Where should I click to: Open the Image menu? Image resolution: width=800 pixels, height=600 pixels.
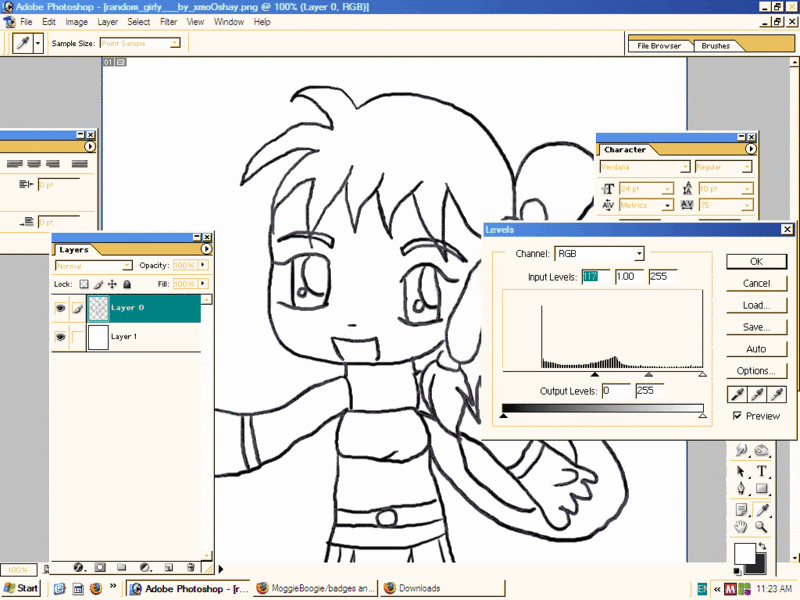[77, 22]
